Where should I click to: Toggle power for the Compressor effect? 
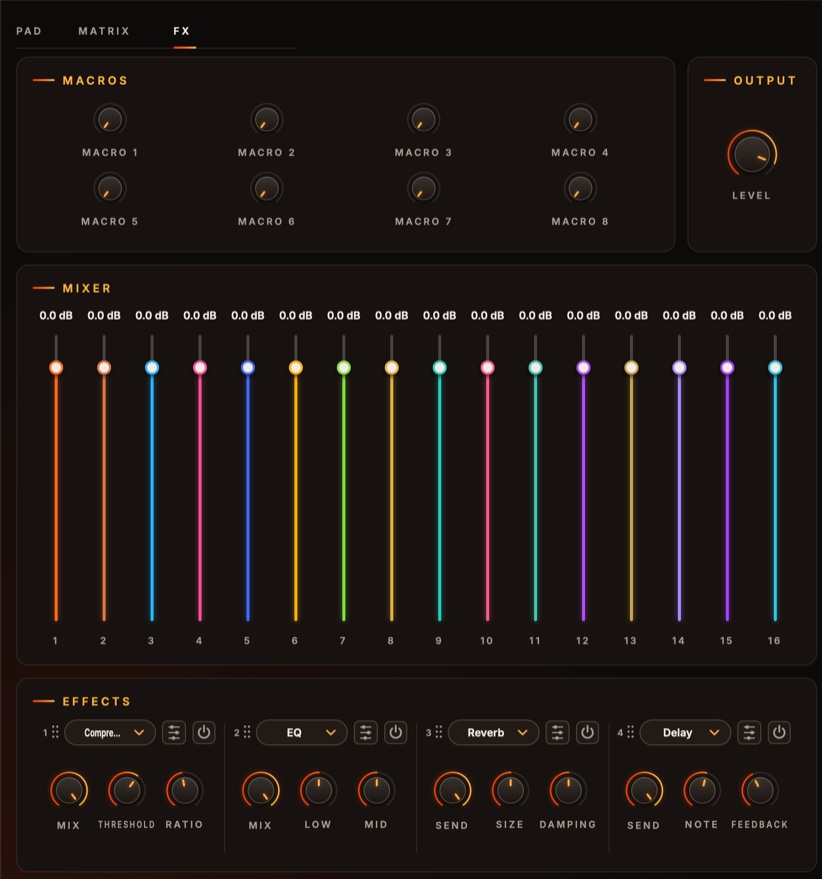(x=204, y=733)
